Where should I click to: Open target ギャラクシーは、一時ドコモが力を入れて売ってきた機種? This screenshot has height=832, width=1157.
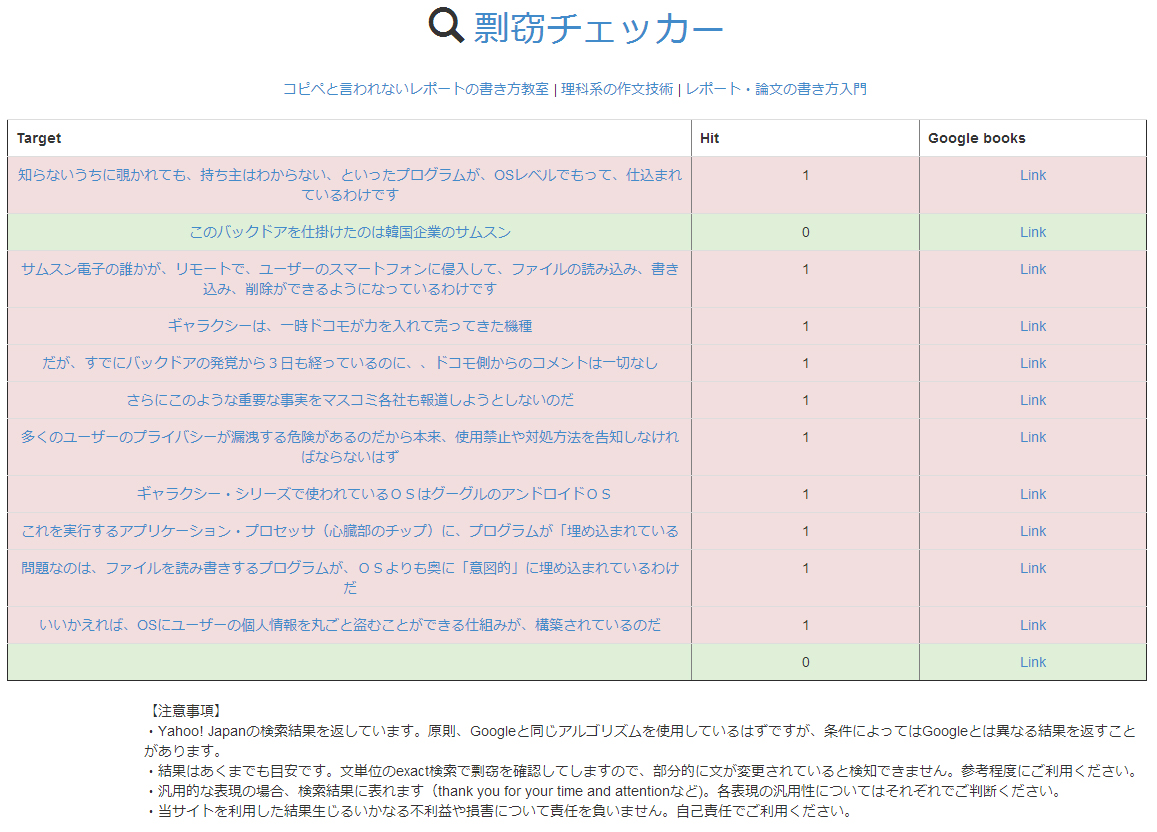[x=350, y=326]
